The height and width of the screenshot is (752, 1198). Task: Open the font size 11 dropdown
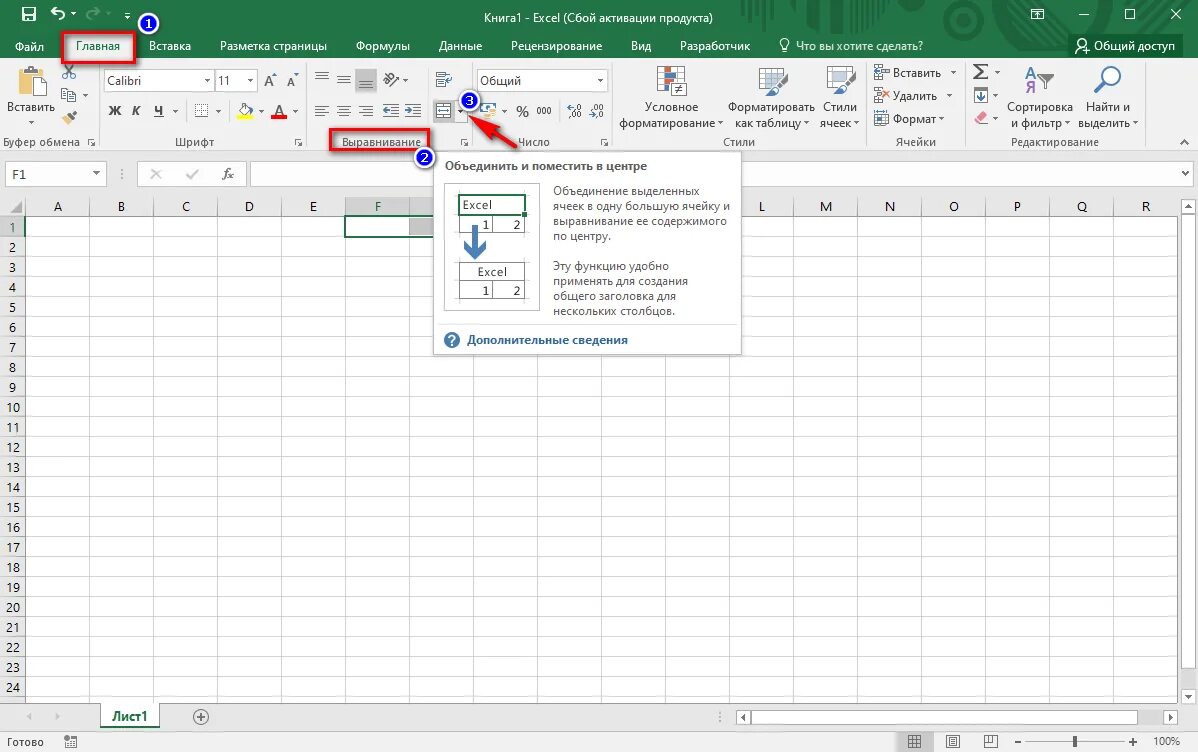click(250, 80)
